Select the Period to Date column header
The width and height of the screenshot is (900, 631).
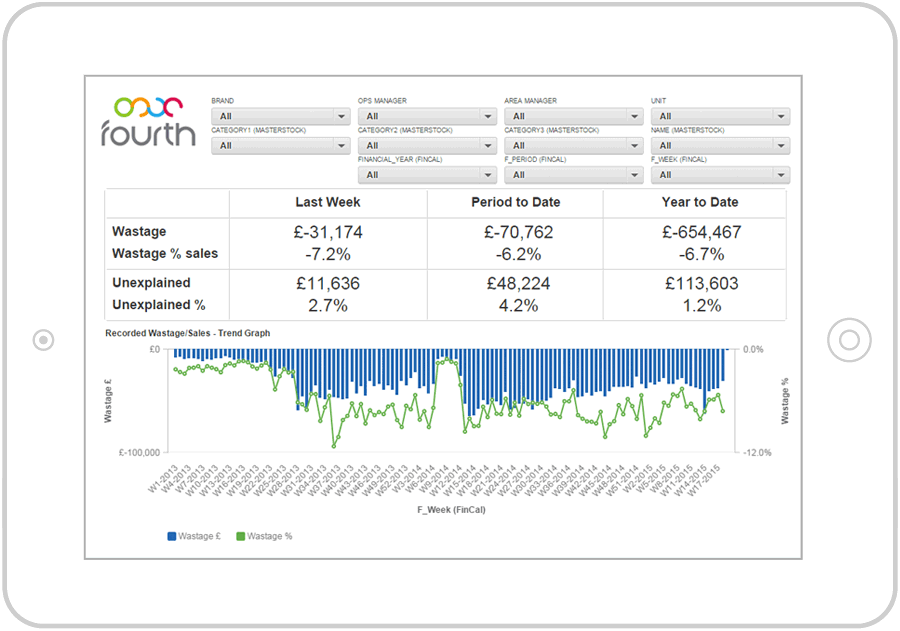(x=515, y=203)
